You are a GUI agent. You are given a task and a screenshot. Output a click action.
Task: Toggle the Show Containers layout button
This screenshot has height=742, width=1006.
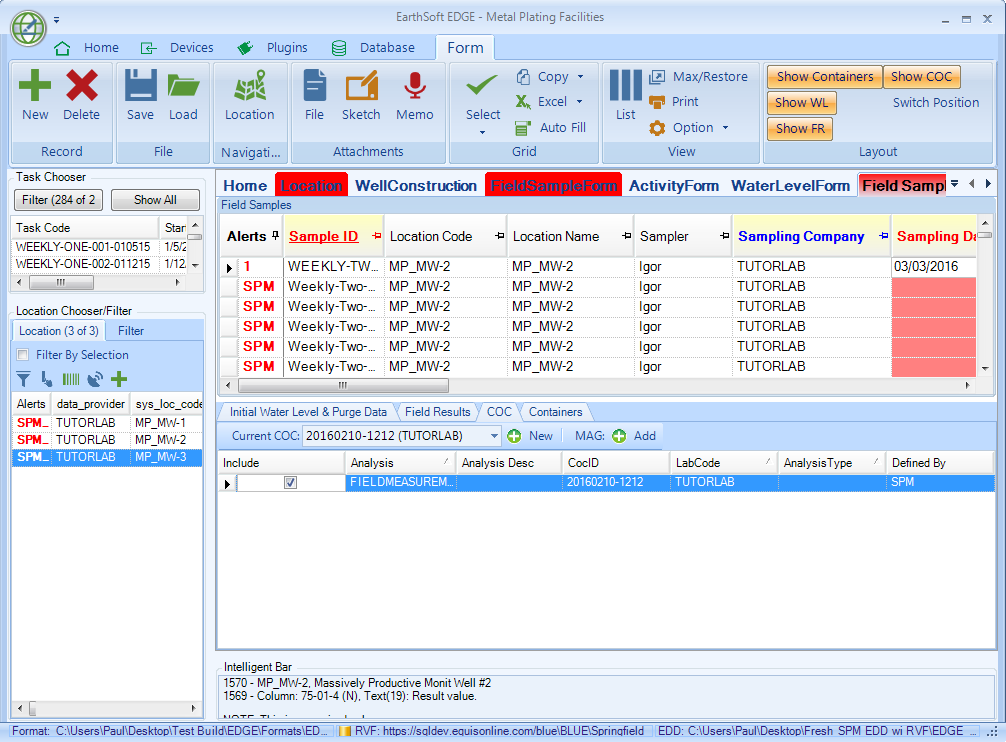824,77
